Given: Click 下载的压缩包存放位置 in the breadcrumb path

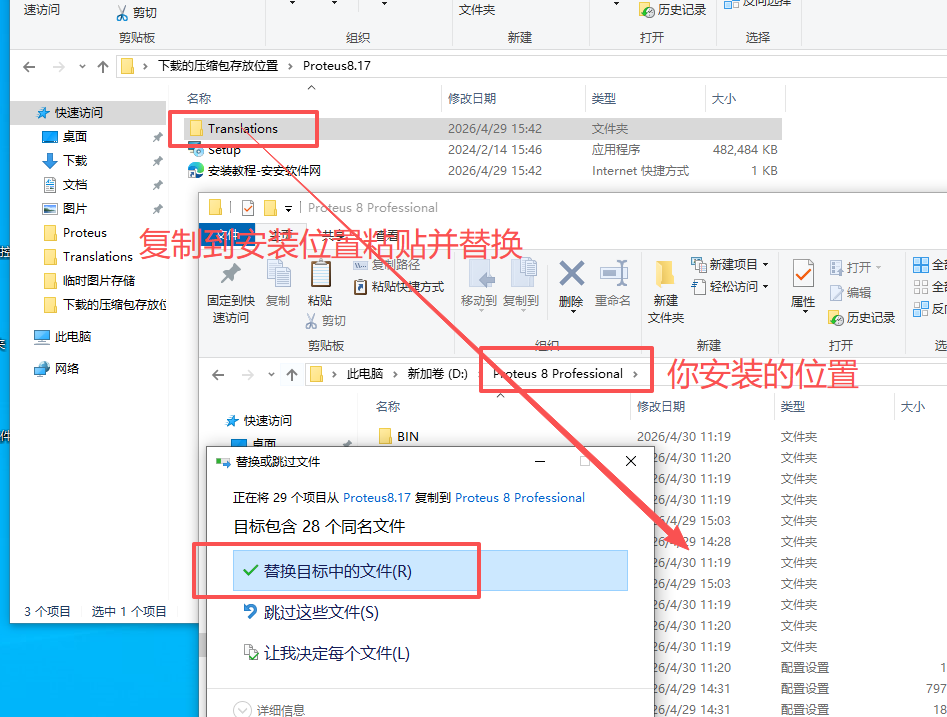Looking at the screenshot, I should pos(217,66).
